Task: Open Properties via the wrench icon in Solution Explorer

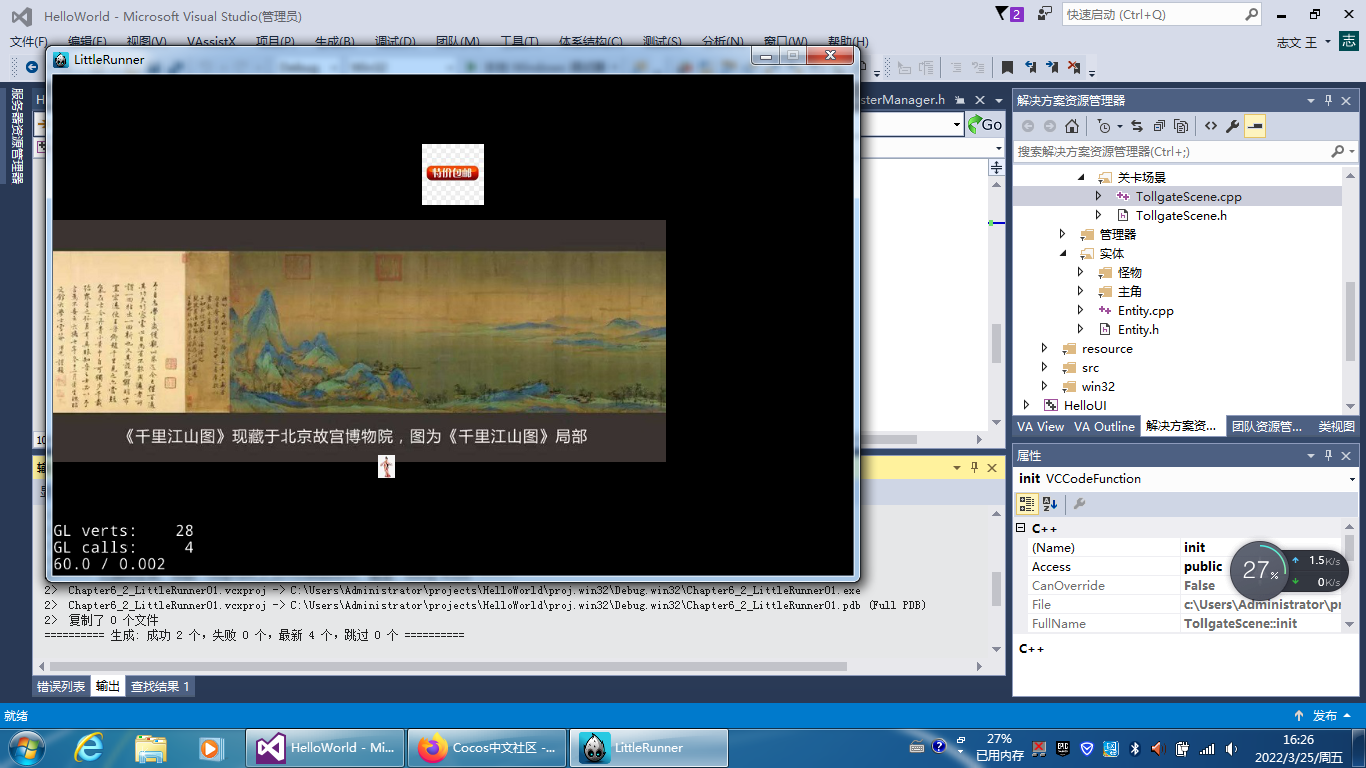Action: click(1233, 126)
